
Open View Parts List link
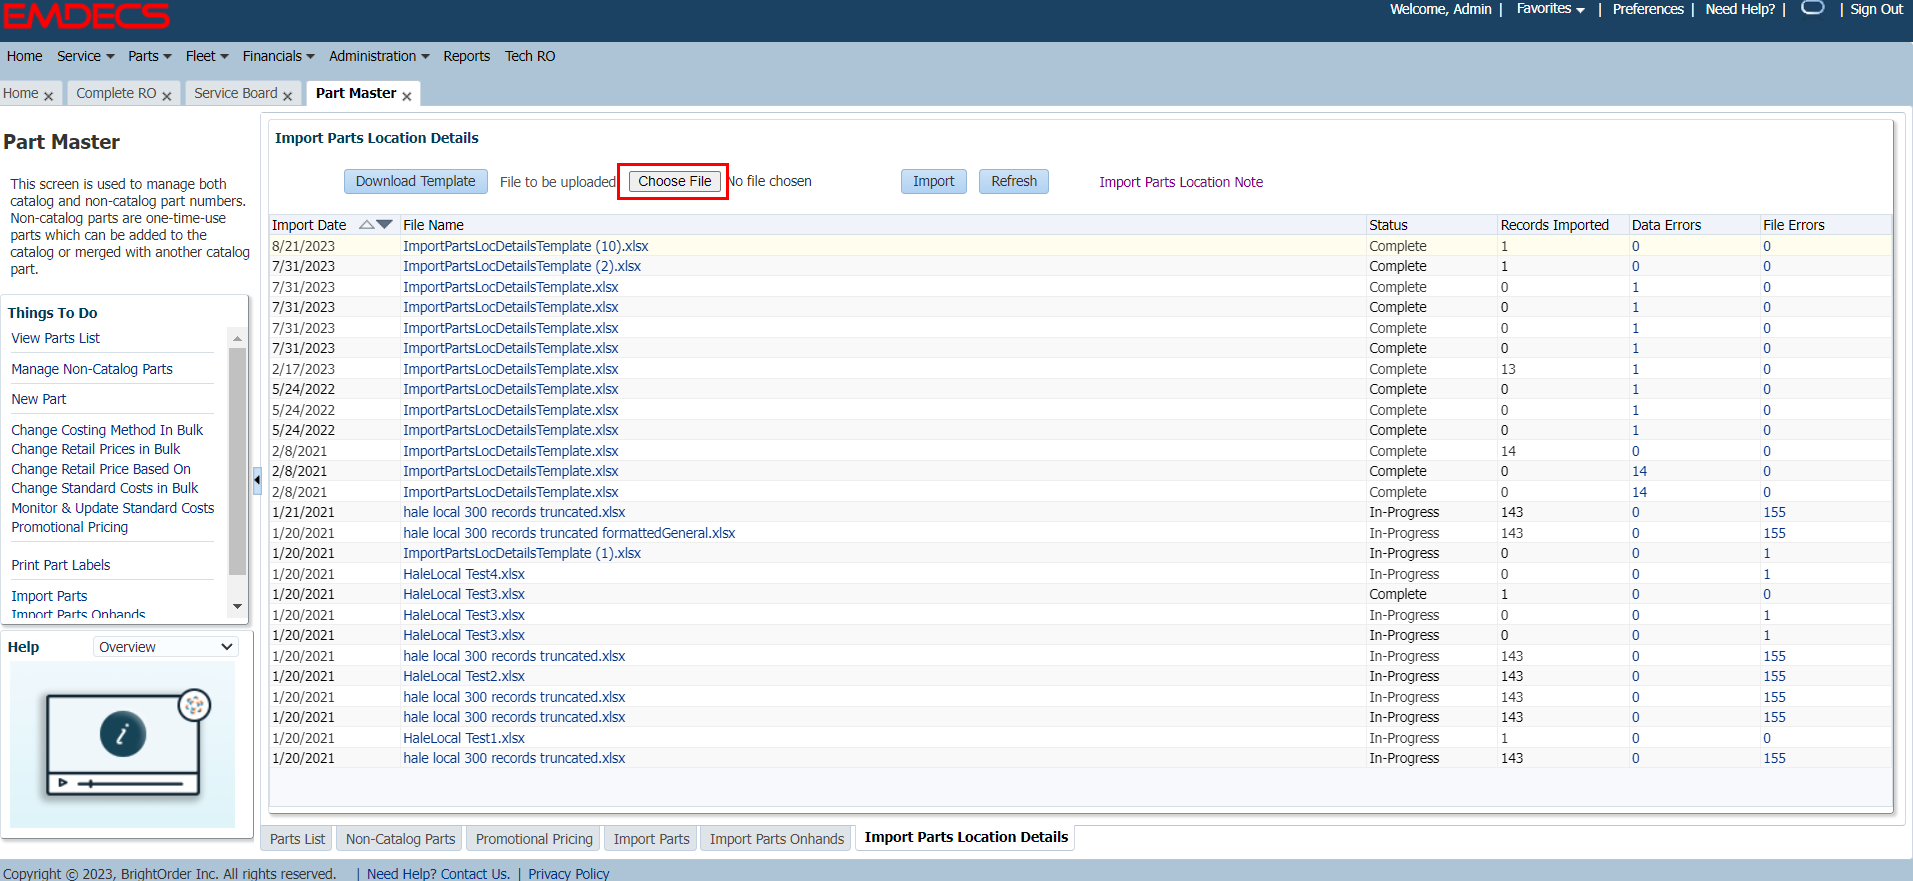[x=56, y=338]
